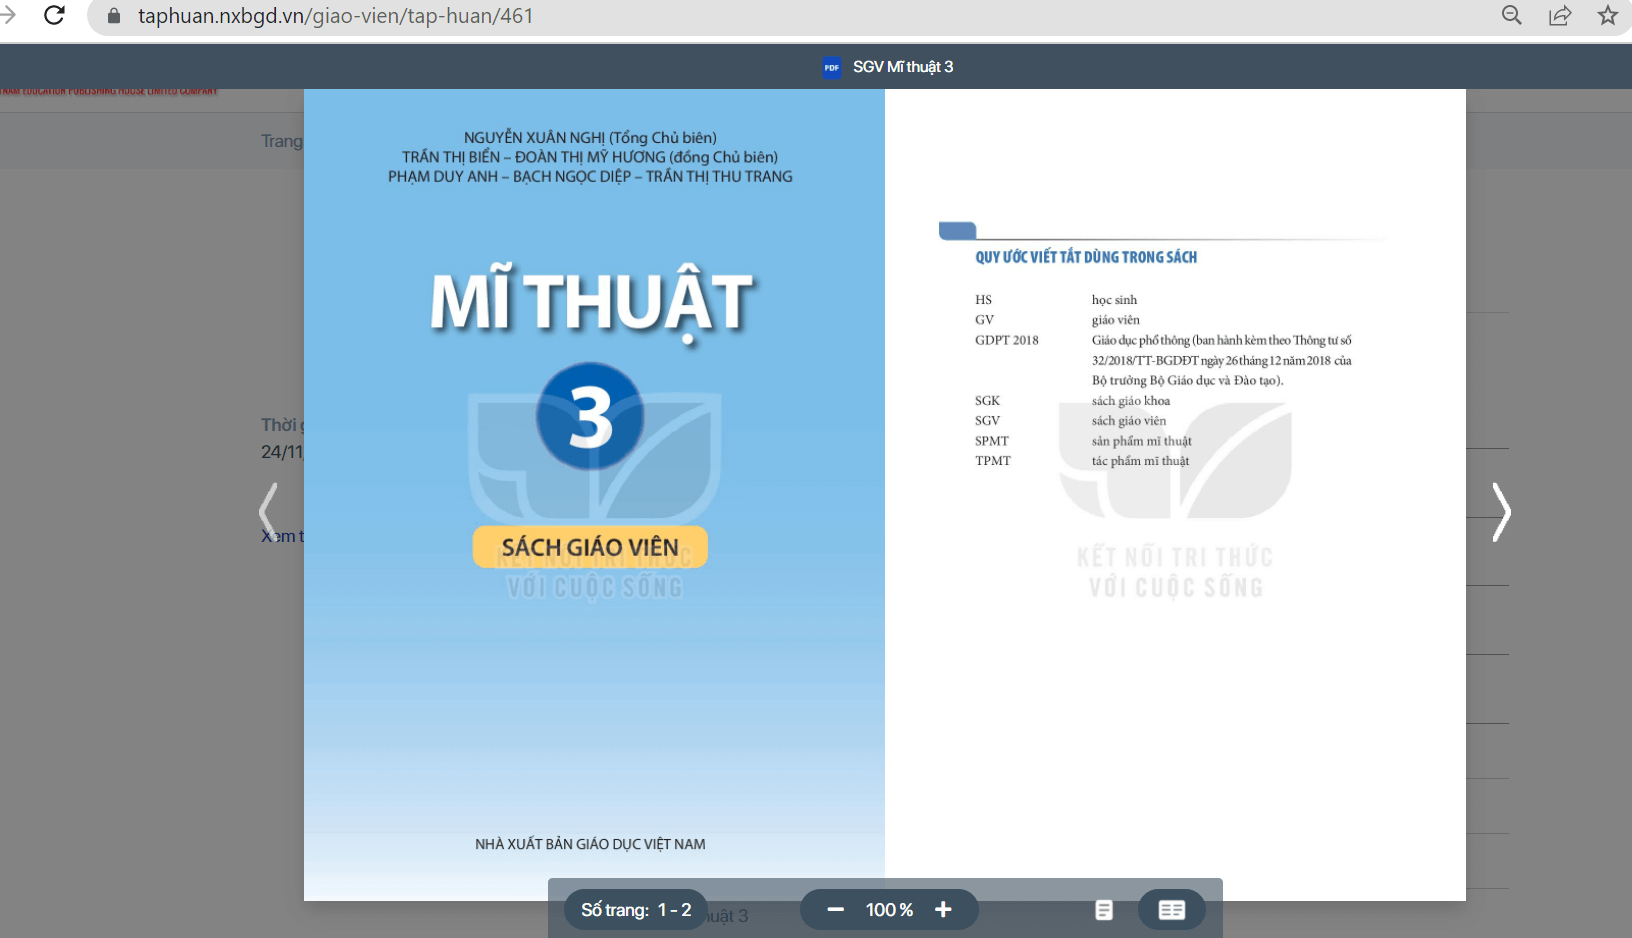1632x938 pixels.
Task: Click NHÀ XUẤT BẢN GIÁO DỤC VIỆT NAM text
Action: [590, 844]
